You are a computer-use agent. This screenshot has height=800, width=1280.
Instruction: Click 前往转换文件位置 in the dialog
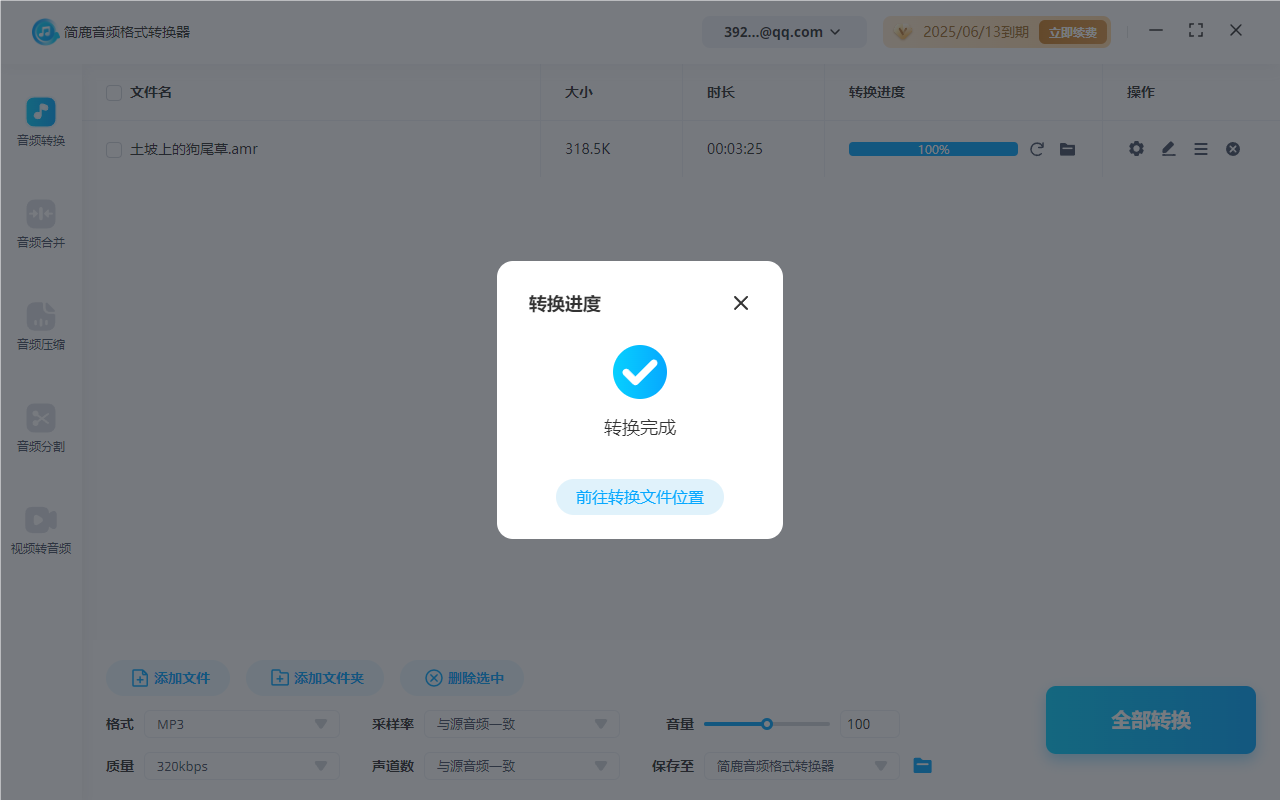(639, 497)
